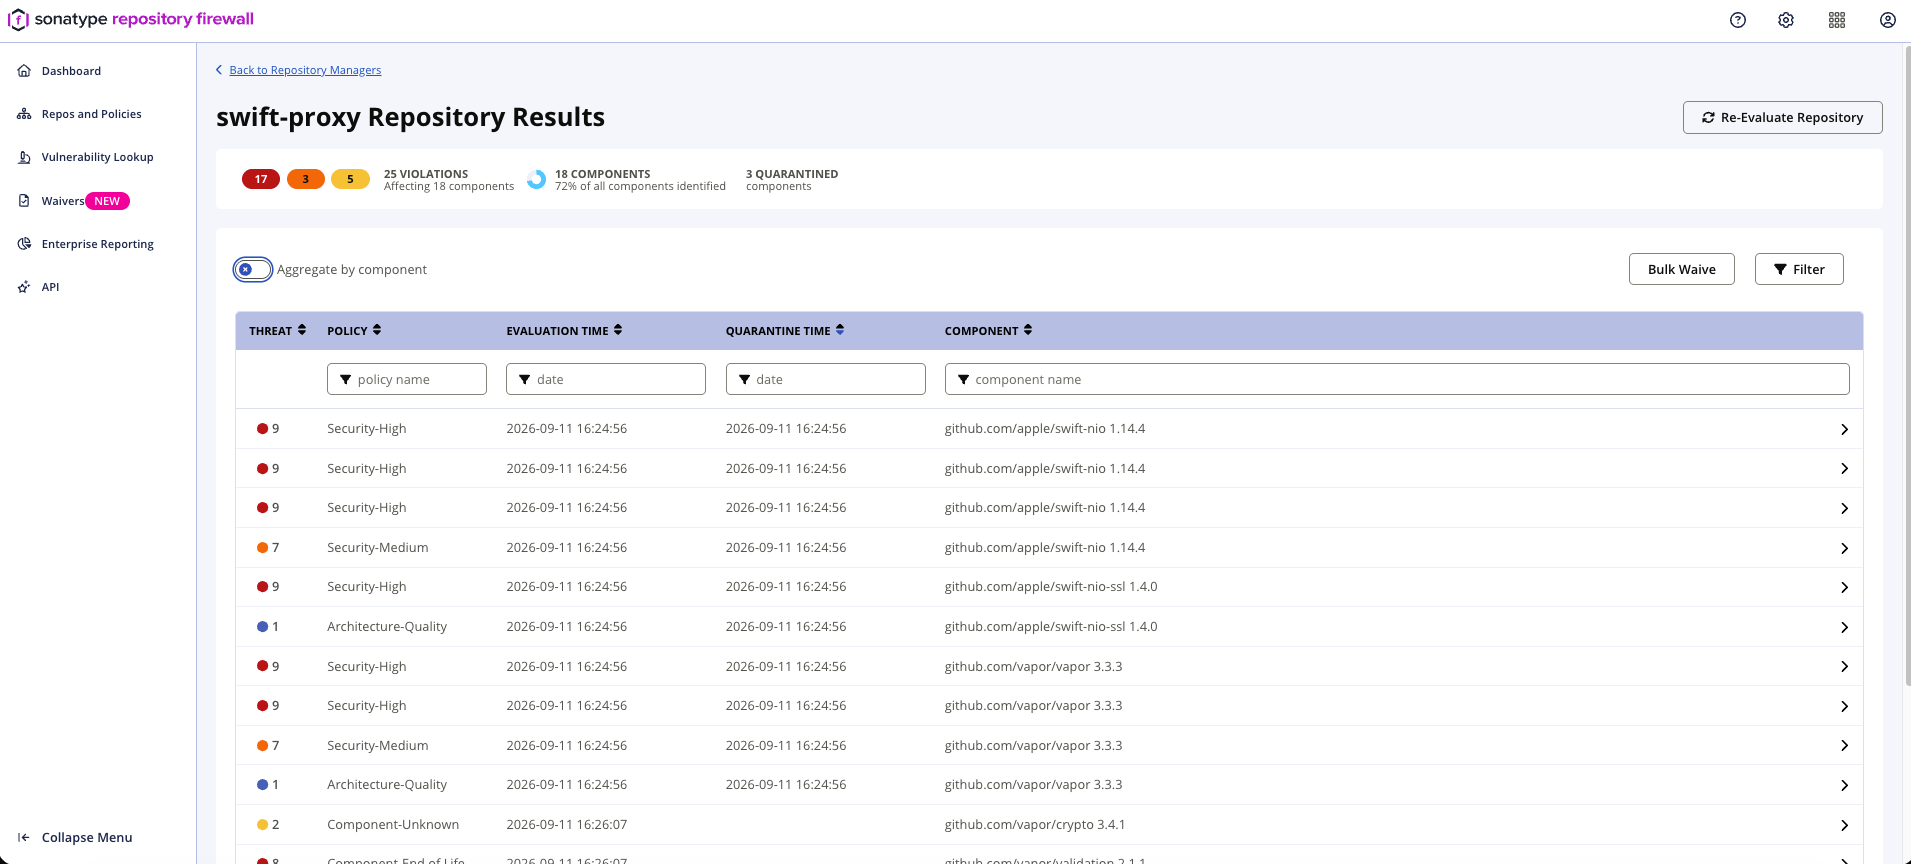Image resolution: width=1911 pixels, height=864 pixels.
Task: Click threat score 7 in swift-nio 1.14.4 row
Action: click(x=268, y=548)
